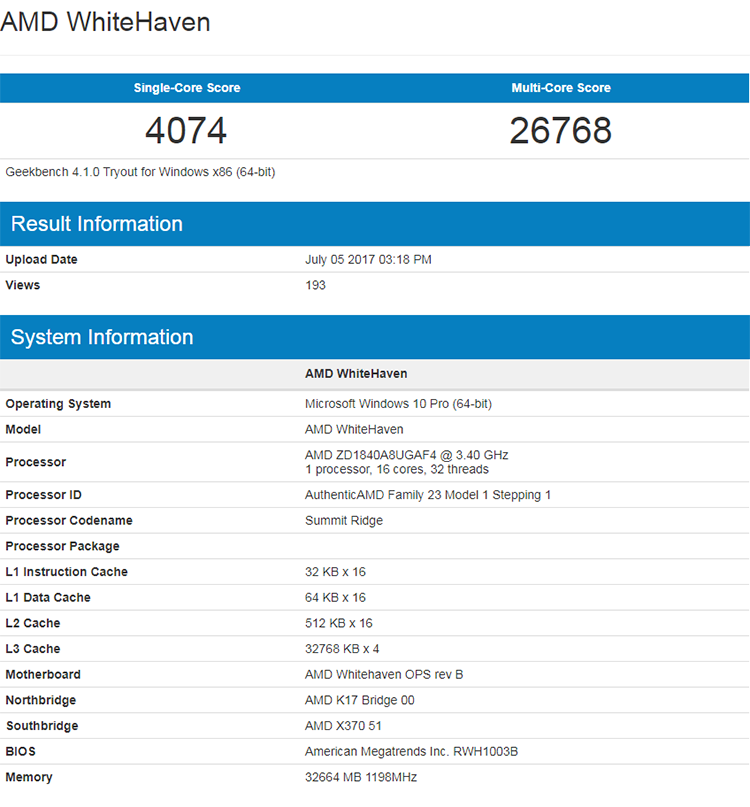Select AuthenticAMD Family 23 Model 1 Stepping 1
The width and height of the screenshot is (750, 807).
(428, 495)
